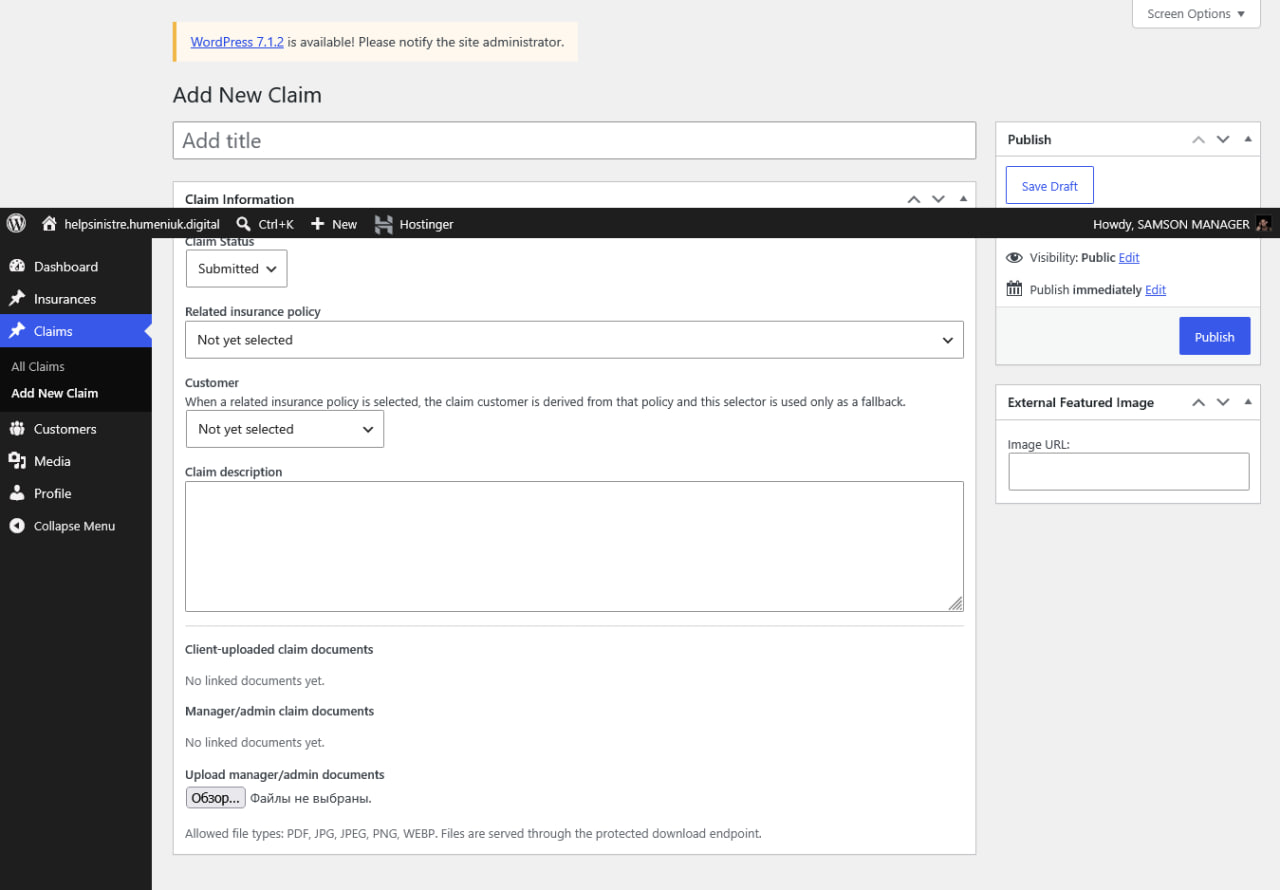The height and width of the screenshot is (890, 1280).
Task: Click the 'Allowed file types' note
Action: [x=473, y=833]
